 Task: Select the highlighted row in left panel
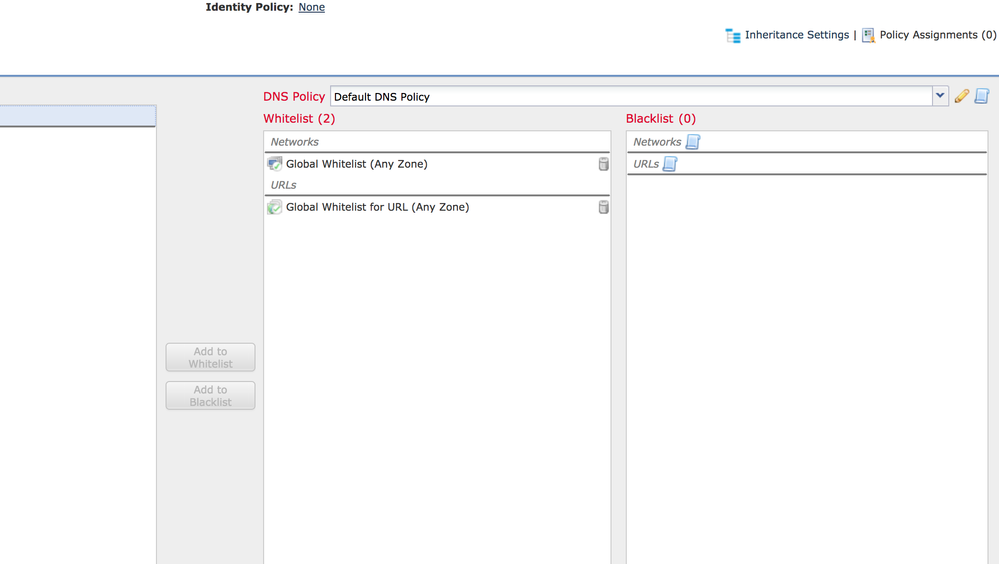pyautogui.click(x=78, y=115)
